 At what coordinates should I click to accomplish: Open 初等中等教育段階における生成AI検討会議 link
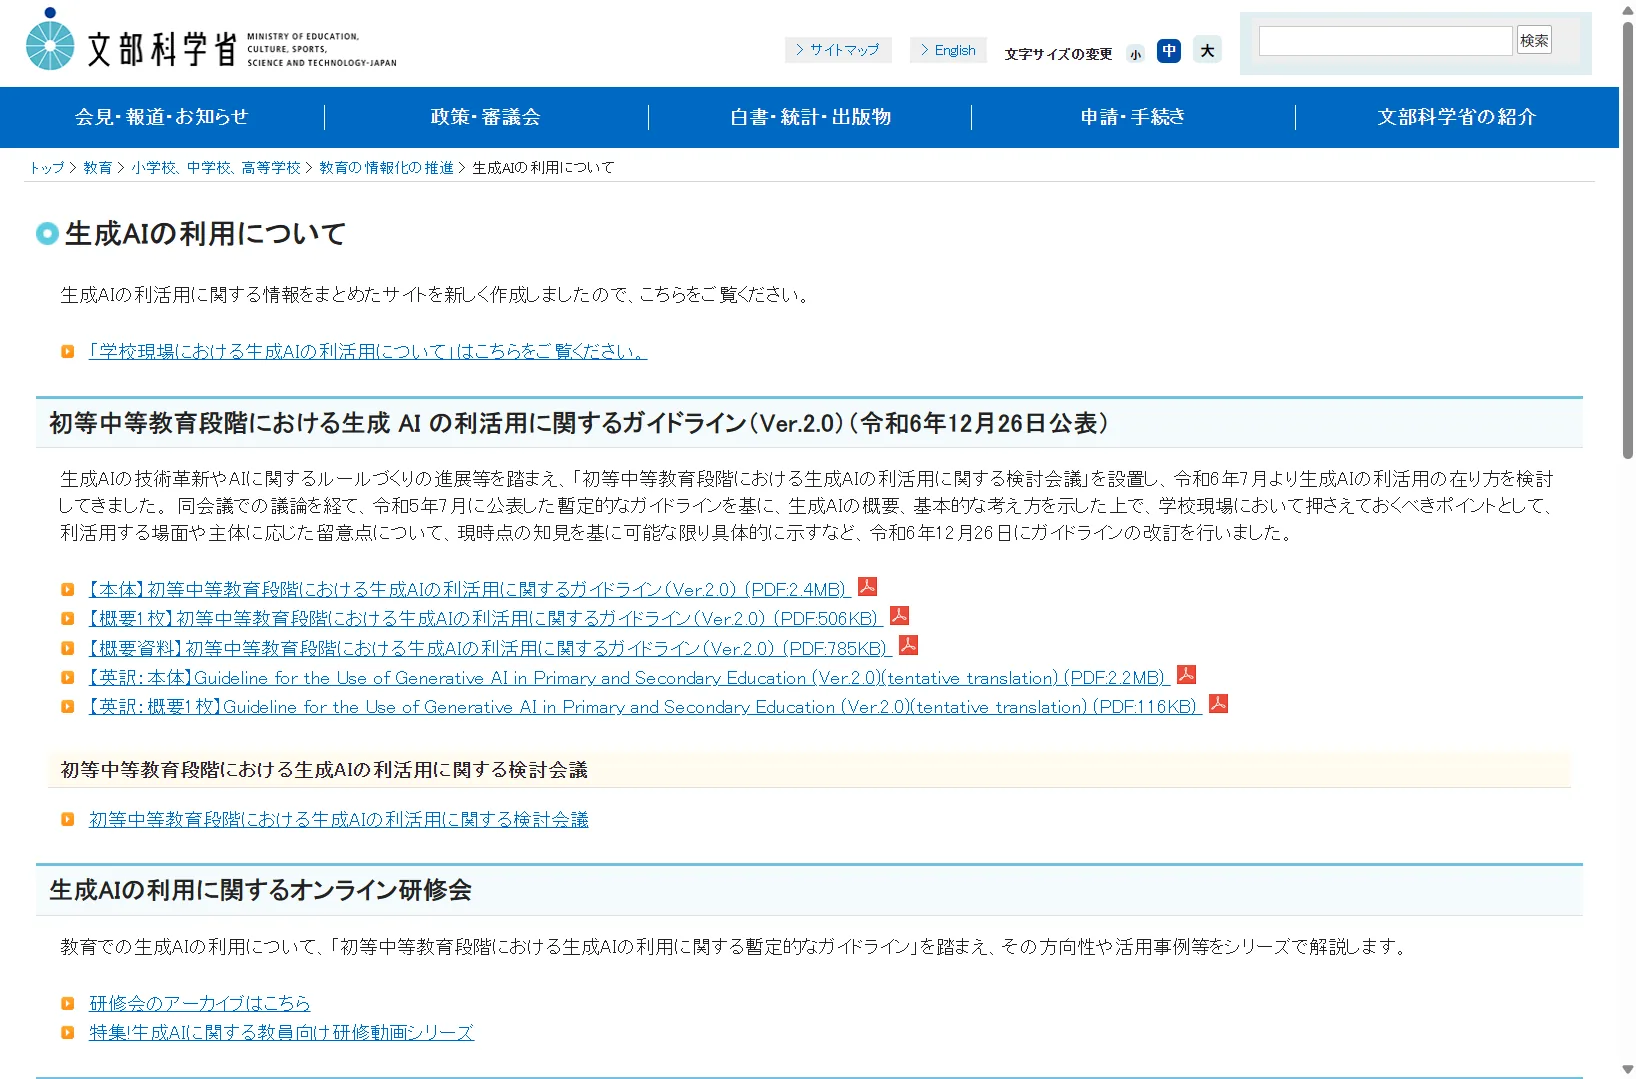[x=339, y=820]
